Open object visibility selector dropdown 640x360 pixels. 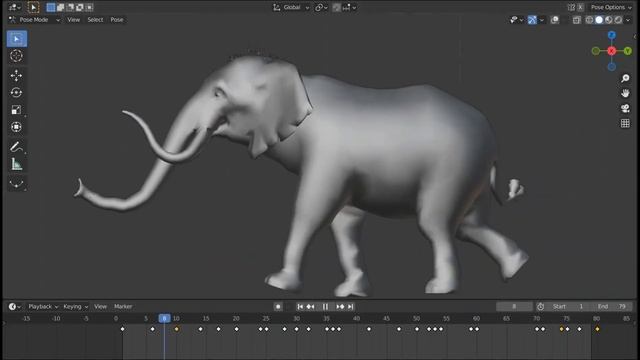(x=516, y=20)
